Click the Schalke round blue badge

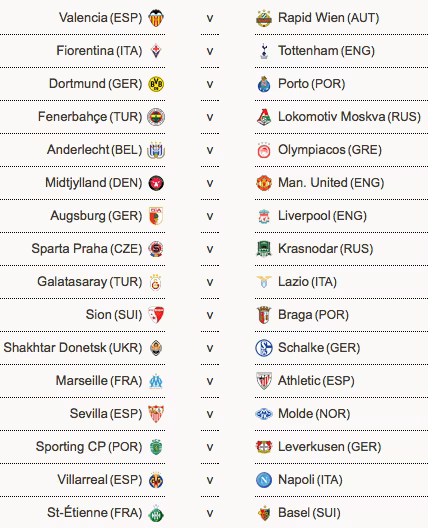click(x=264, y=348)
